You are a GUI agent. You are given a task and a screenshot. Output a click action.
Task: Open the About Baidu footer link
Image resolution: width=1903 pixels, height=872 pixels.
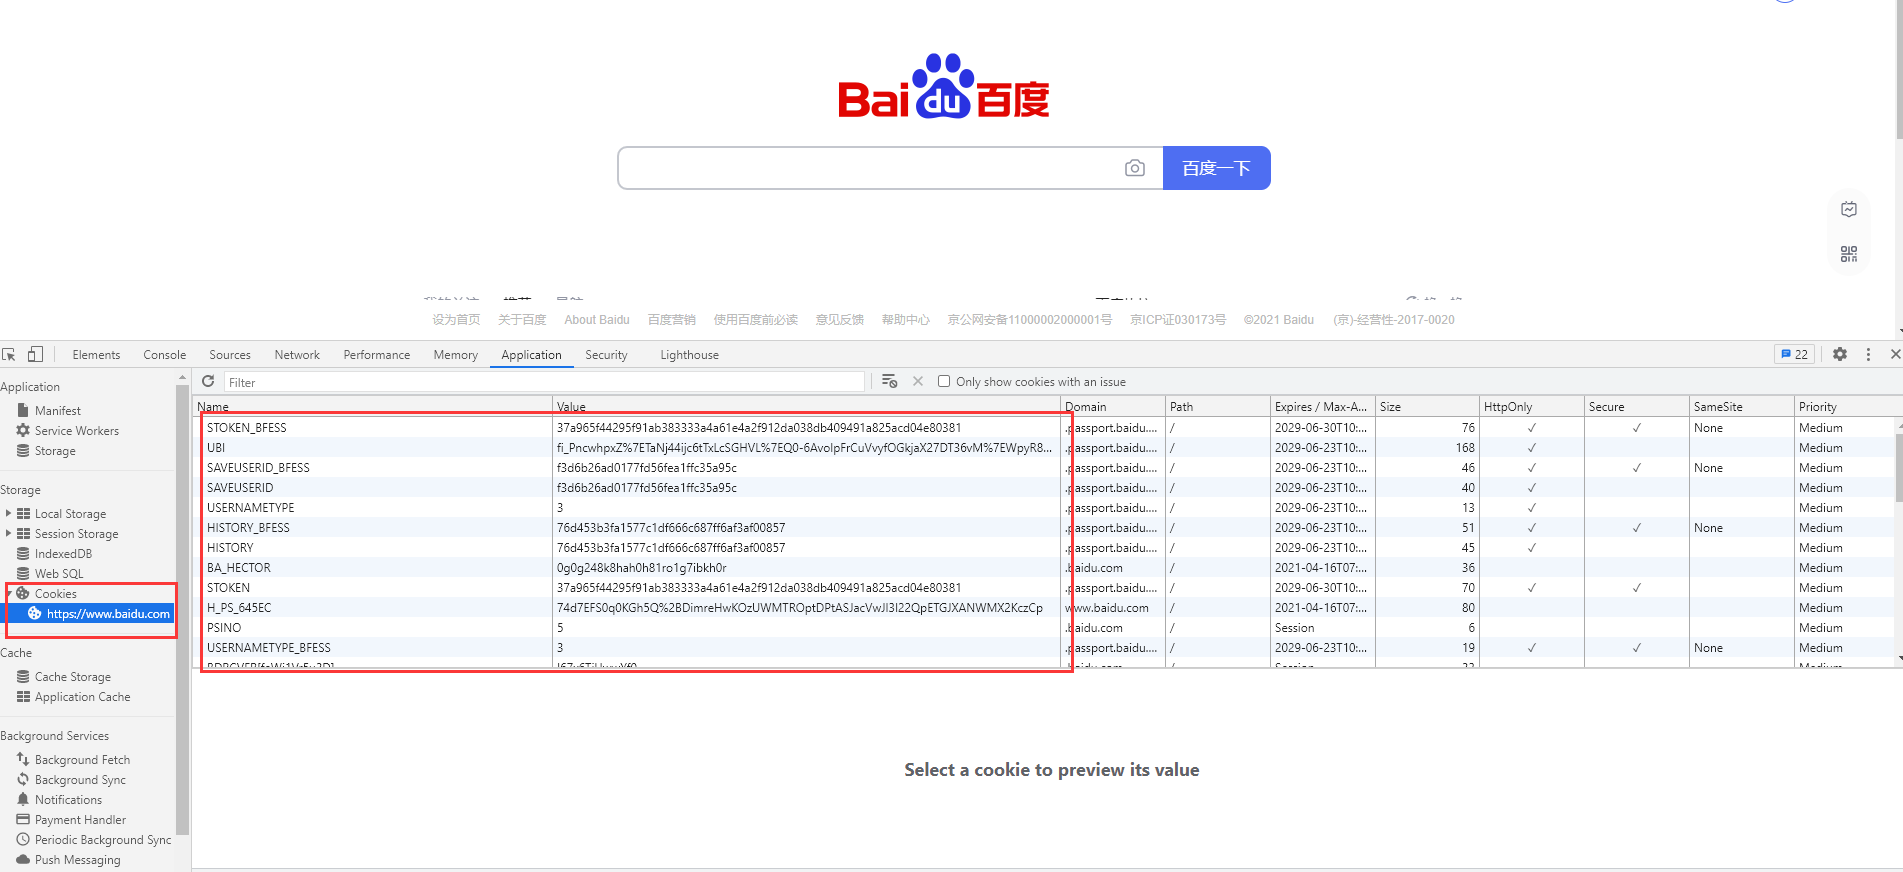click(597, 320)
